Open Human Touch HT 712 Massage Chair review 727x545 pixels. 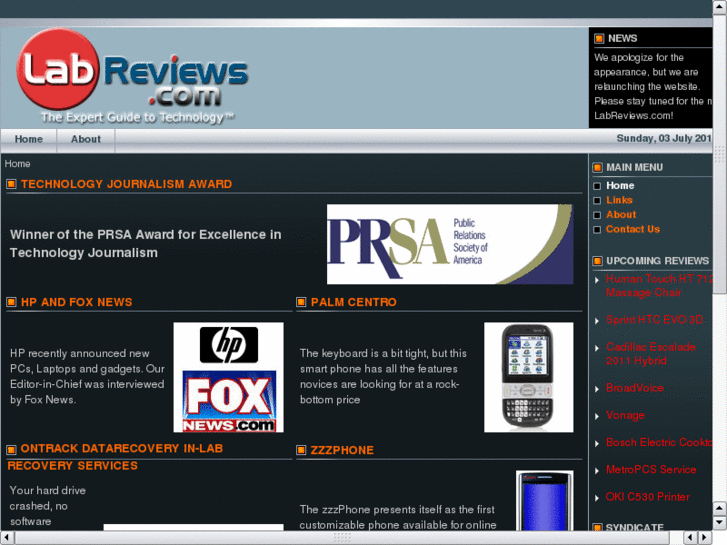tap(659, 286)
